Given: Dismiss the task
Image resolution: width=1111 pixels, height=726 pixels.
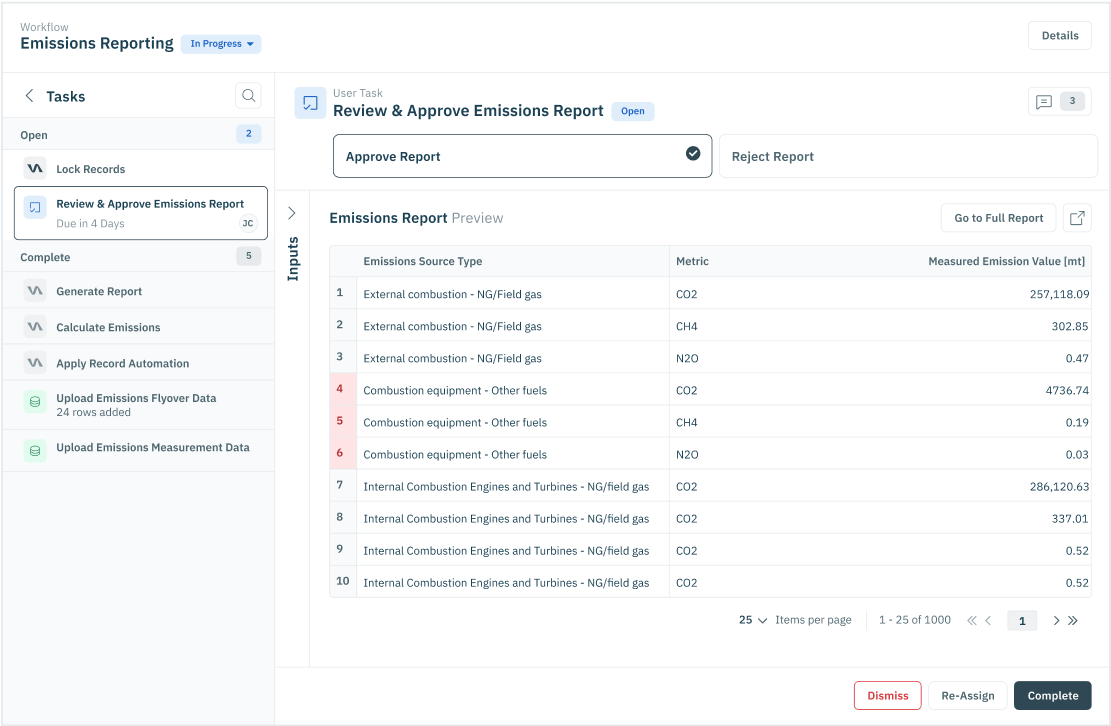Looking at the screenshot, I should pyautogui.click(x=887, y=696).
